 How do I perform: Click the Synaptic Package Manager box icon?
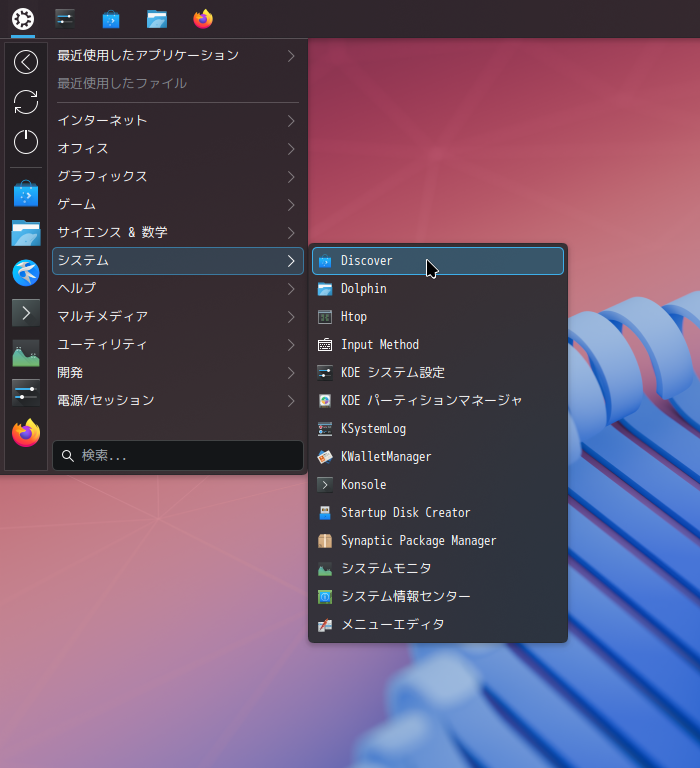coord(325,541)
